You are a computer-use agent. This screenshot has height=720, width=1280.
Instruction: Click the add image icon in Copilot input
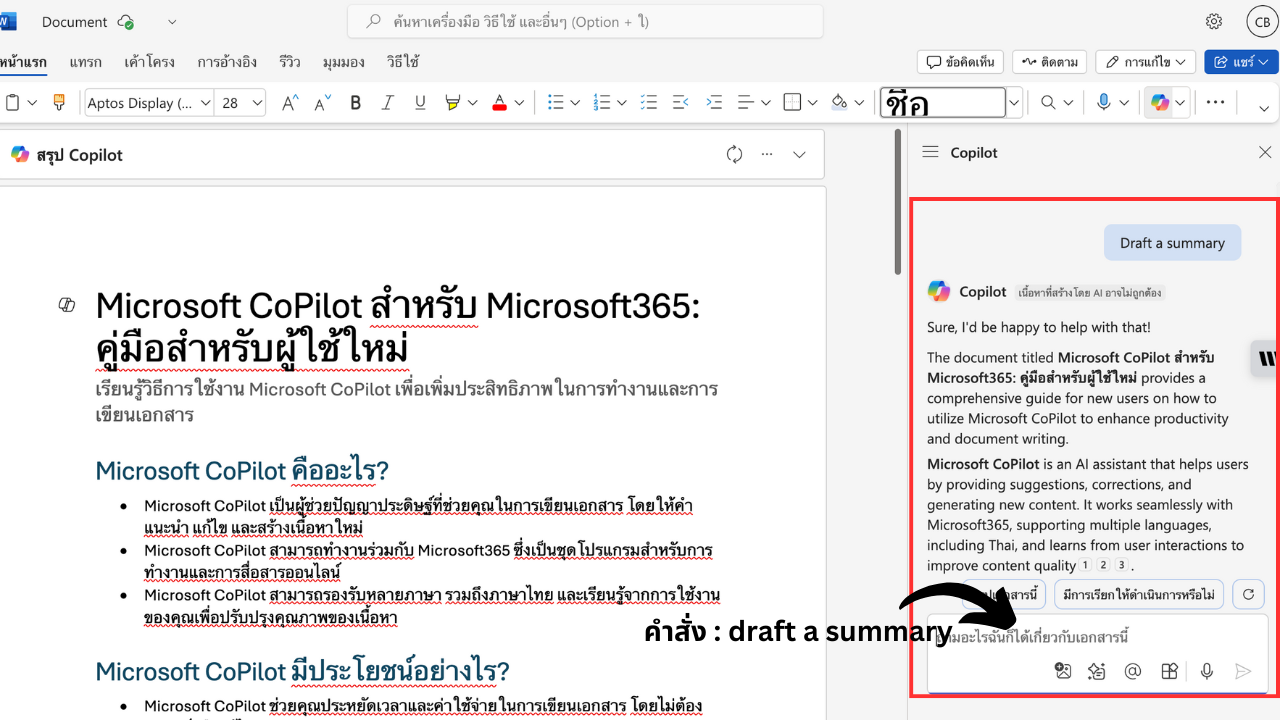1063,671
